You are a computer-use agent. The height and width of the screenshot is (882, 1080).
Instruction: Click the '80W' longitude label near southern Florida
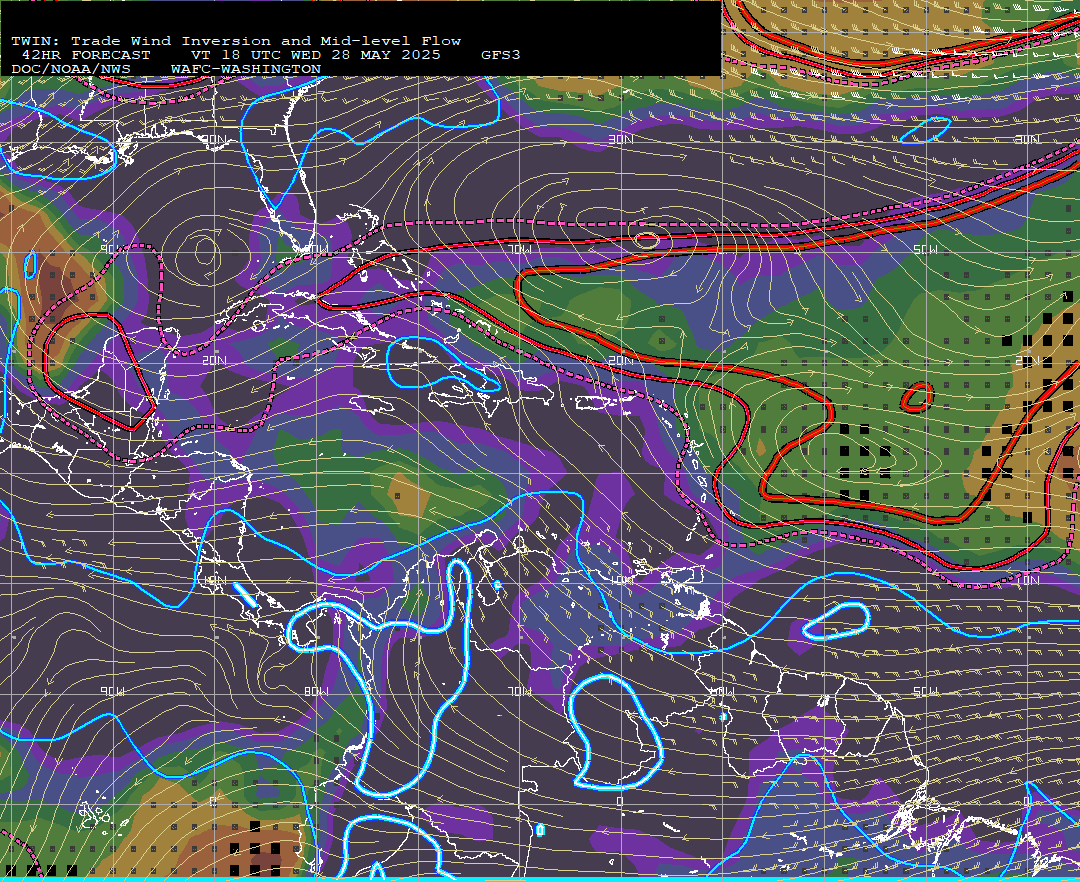click(316, 249)
